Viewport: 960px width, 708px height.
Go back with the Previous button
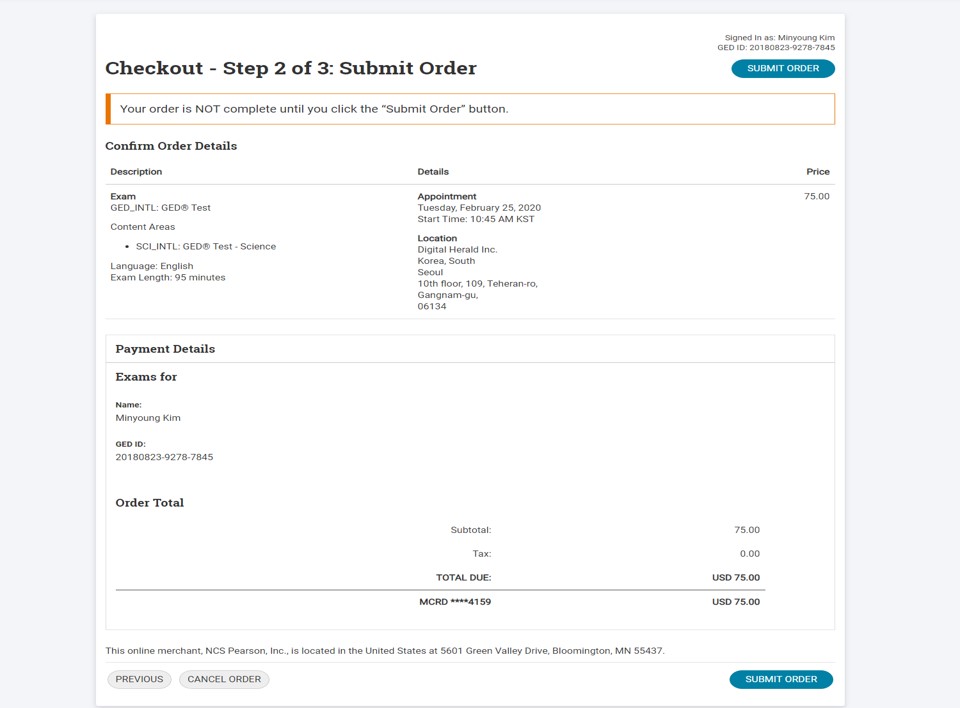point(139,679)
